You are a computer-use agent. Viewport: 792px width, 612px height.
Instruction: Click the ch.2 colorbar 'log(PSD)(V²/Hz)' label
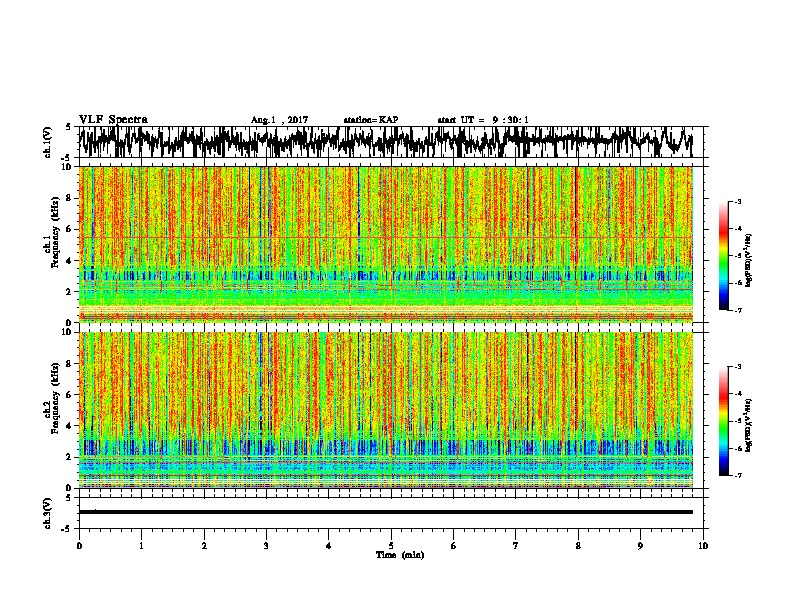click(x=748, y=425)
